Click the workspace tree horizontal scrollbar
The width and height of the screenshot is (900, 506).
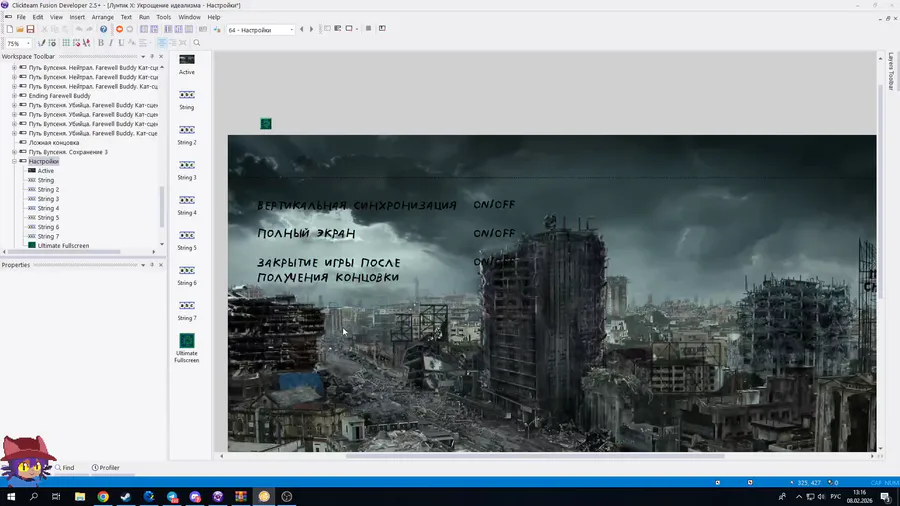[63, 251]
